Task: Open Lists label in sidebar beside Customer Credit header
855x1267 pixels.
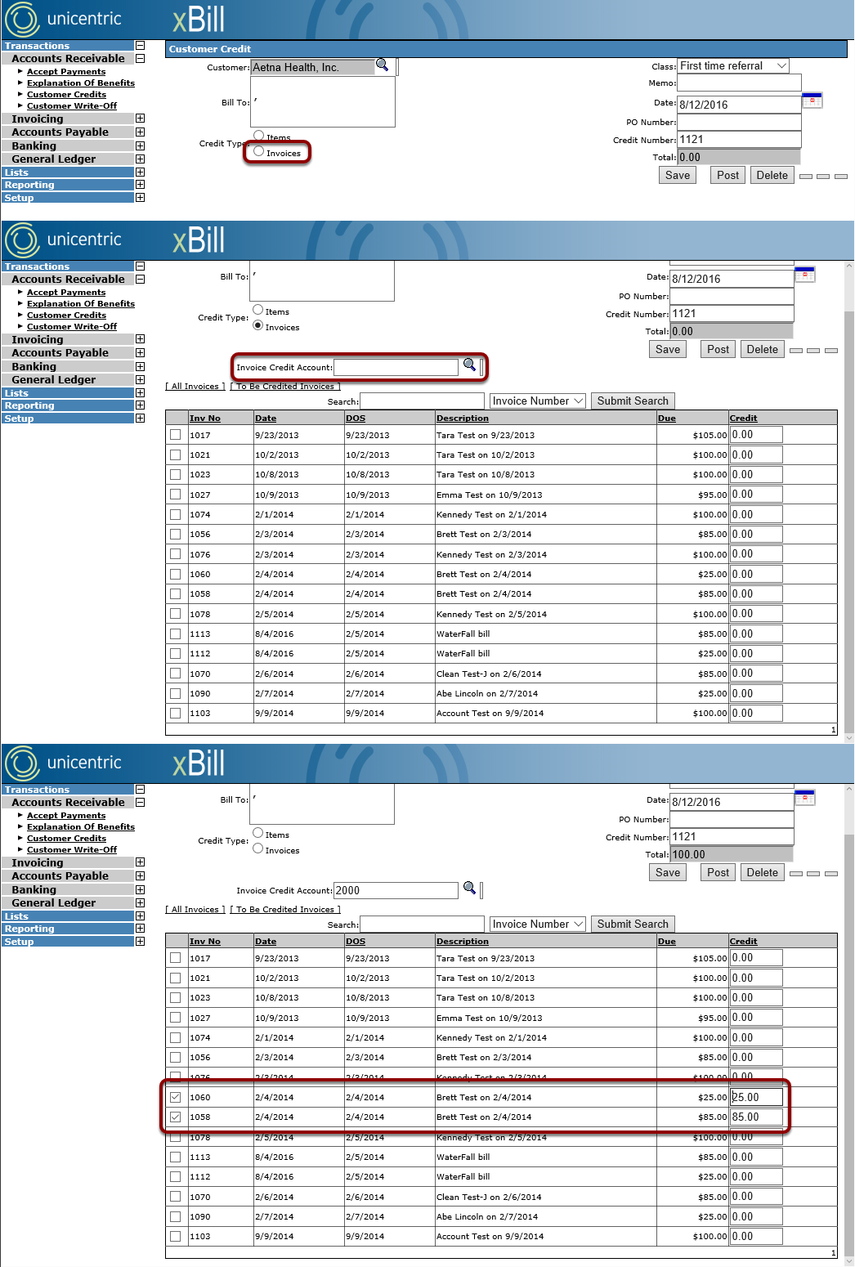Action: [16, 172]
